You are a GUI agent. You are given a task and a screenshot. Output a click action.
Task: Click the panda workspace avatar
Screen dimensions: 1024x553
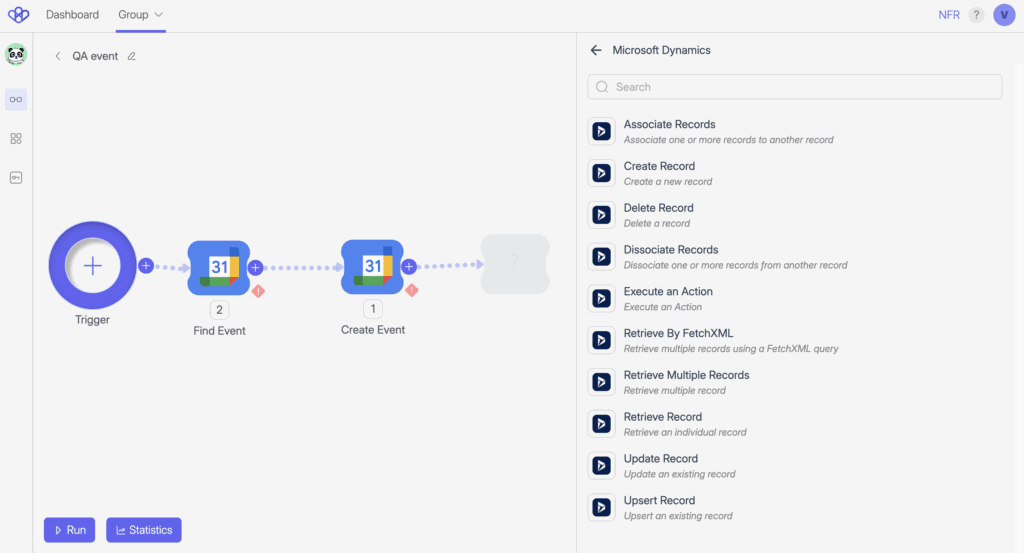[16, 55]
